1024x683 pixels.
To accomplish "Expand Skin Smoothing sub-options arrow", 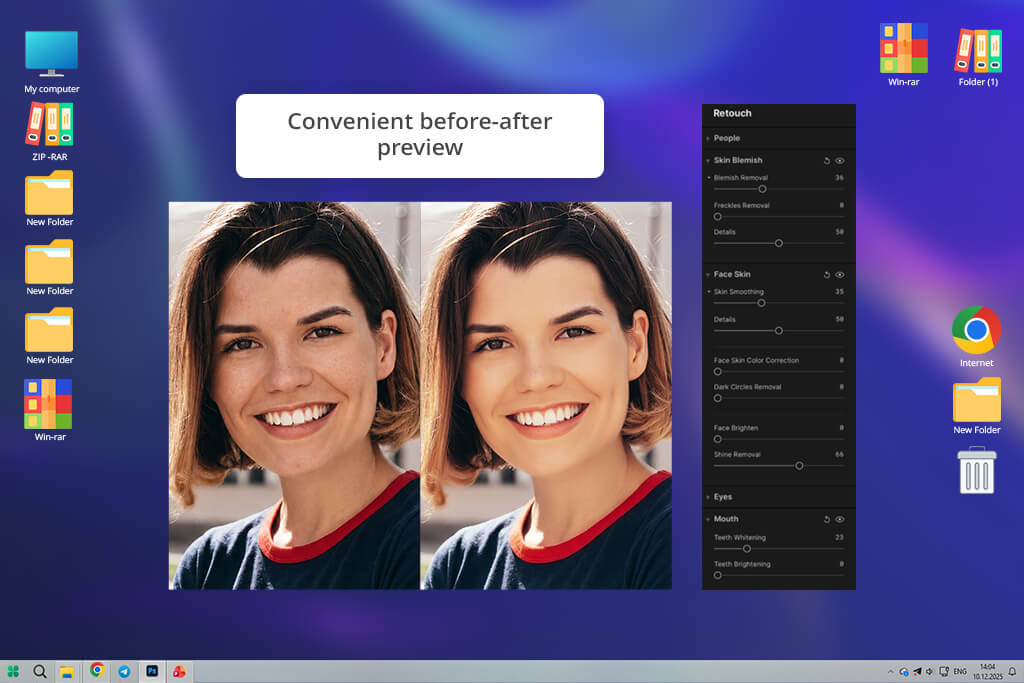I will coord(709,292).
